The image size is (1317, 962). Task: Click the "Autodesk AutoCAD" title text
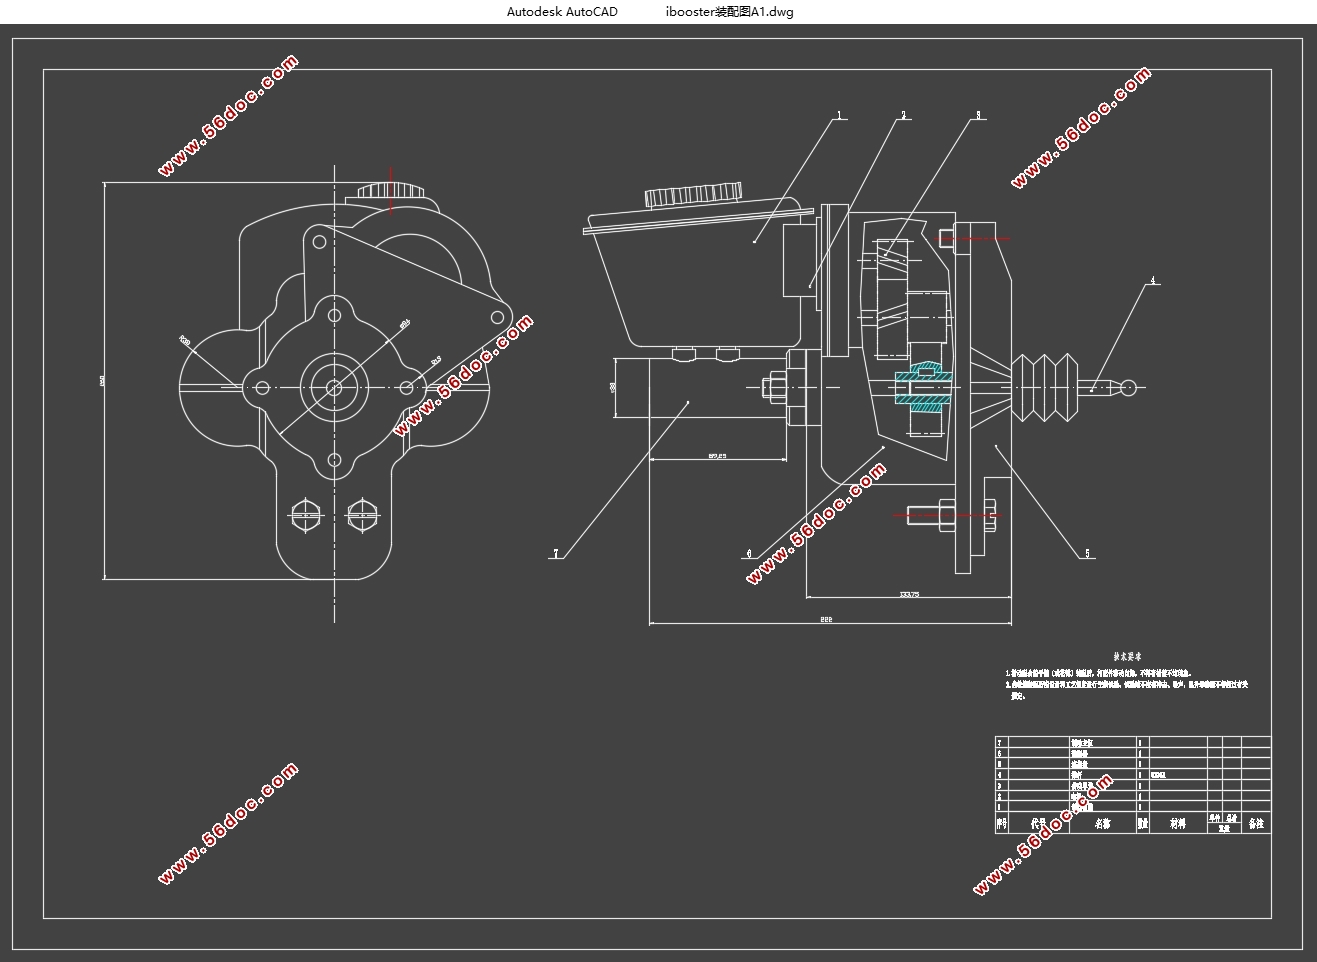tap(562, 12)
